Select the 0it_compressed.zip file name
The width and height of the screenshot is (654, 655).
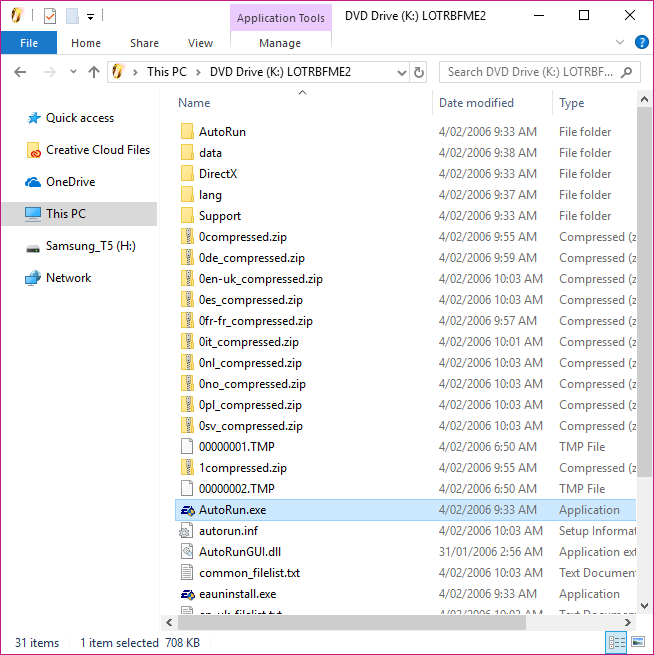248,342
